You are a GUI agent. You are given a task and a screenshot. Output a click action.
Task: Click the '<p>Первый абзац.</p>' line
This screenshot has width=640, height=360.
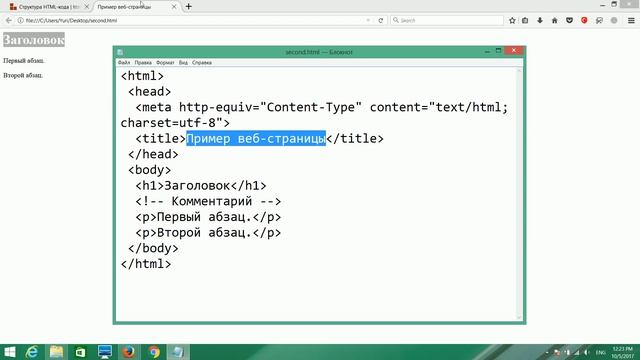pos(208,217)
